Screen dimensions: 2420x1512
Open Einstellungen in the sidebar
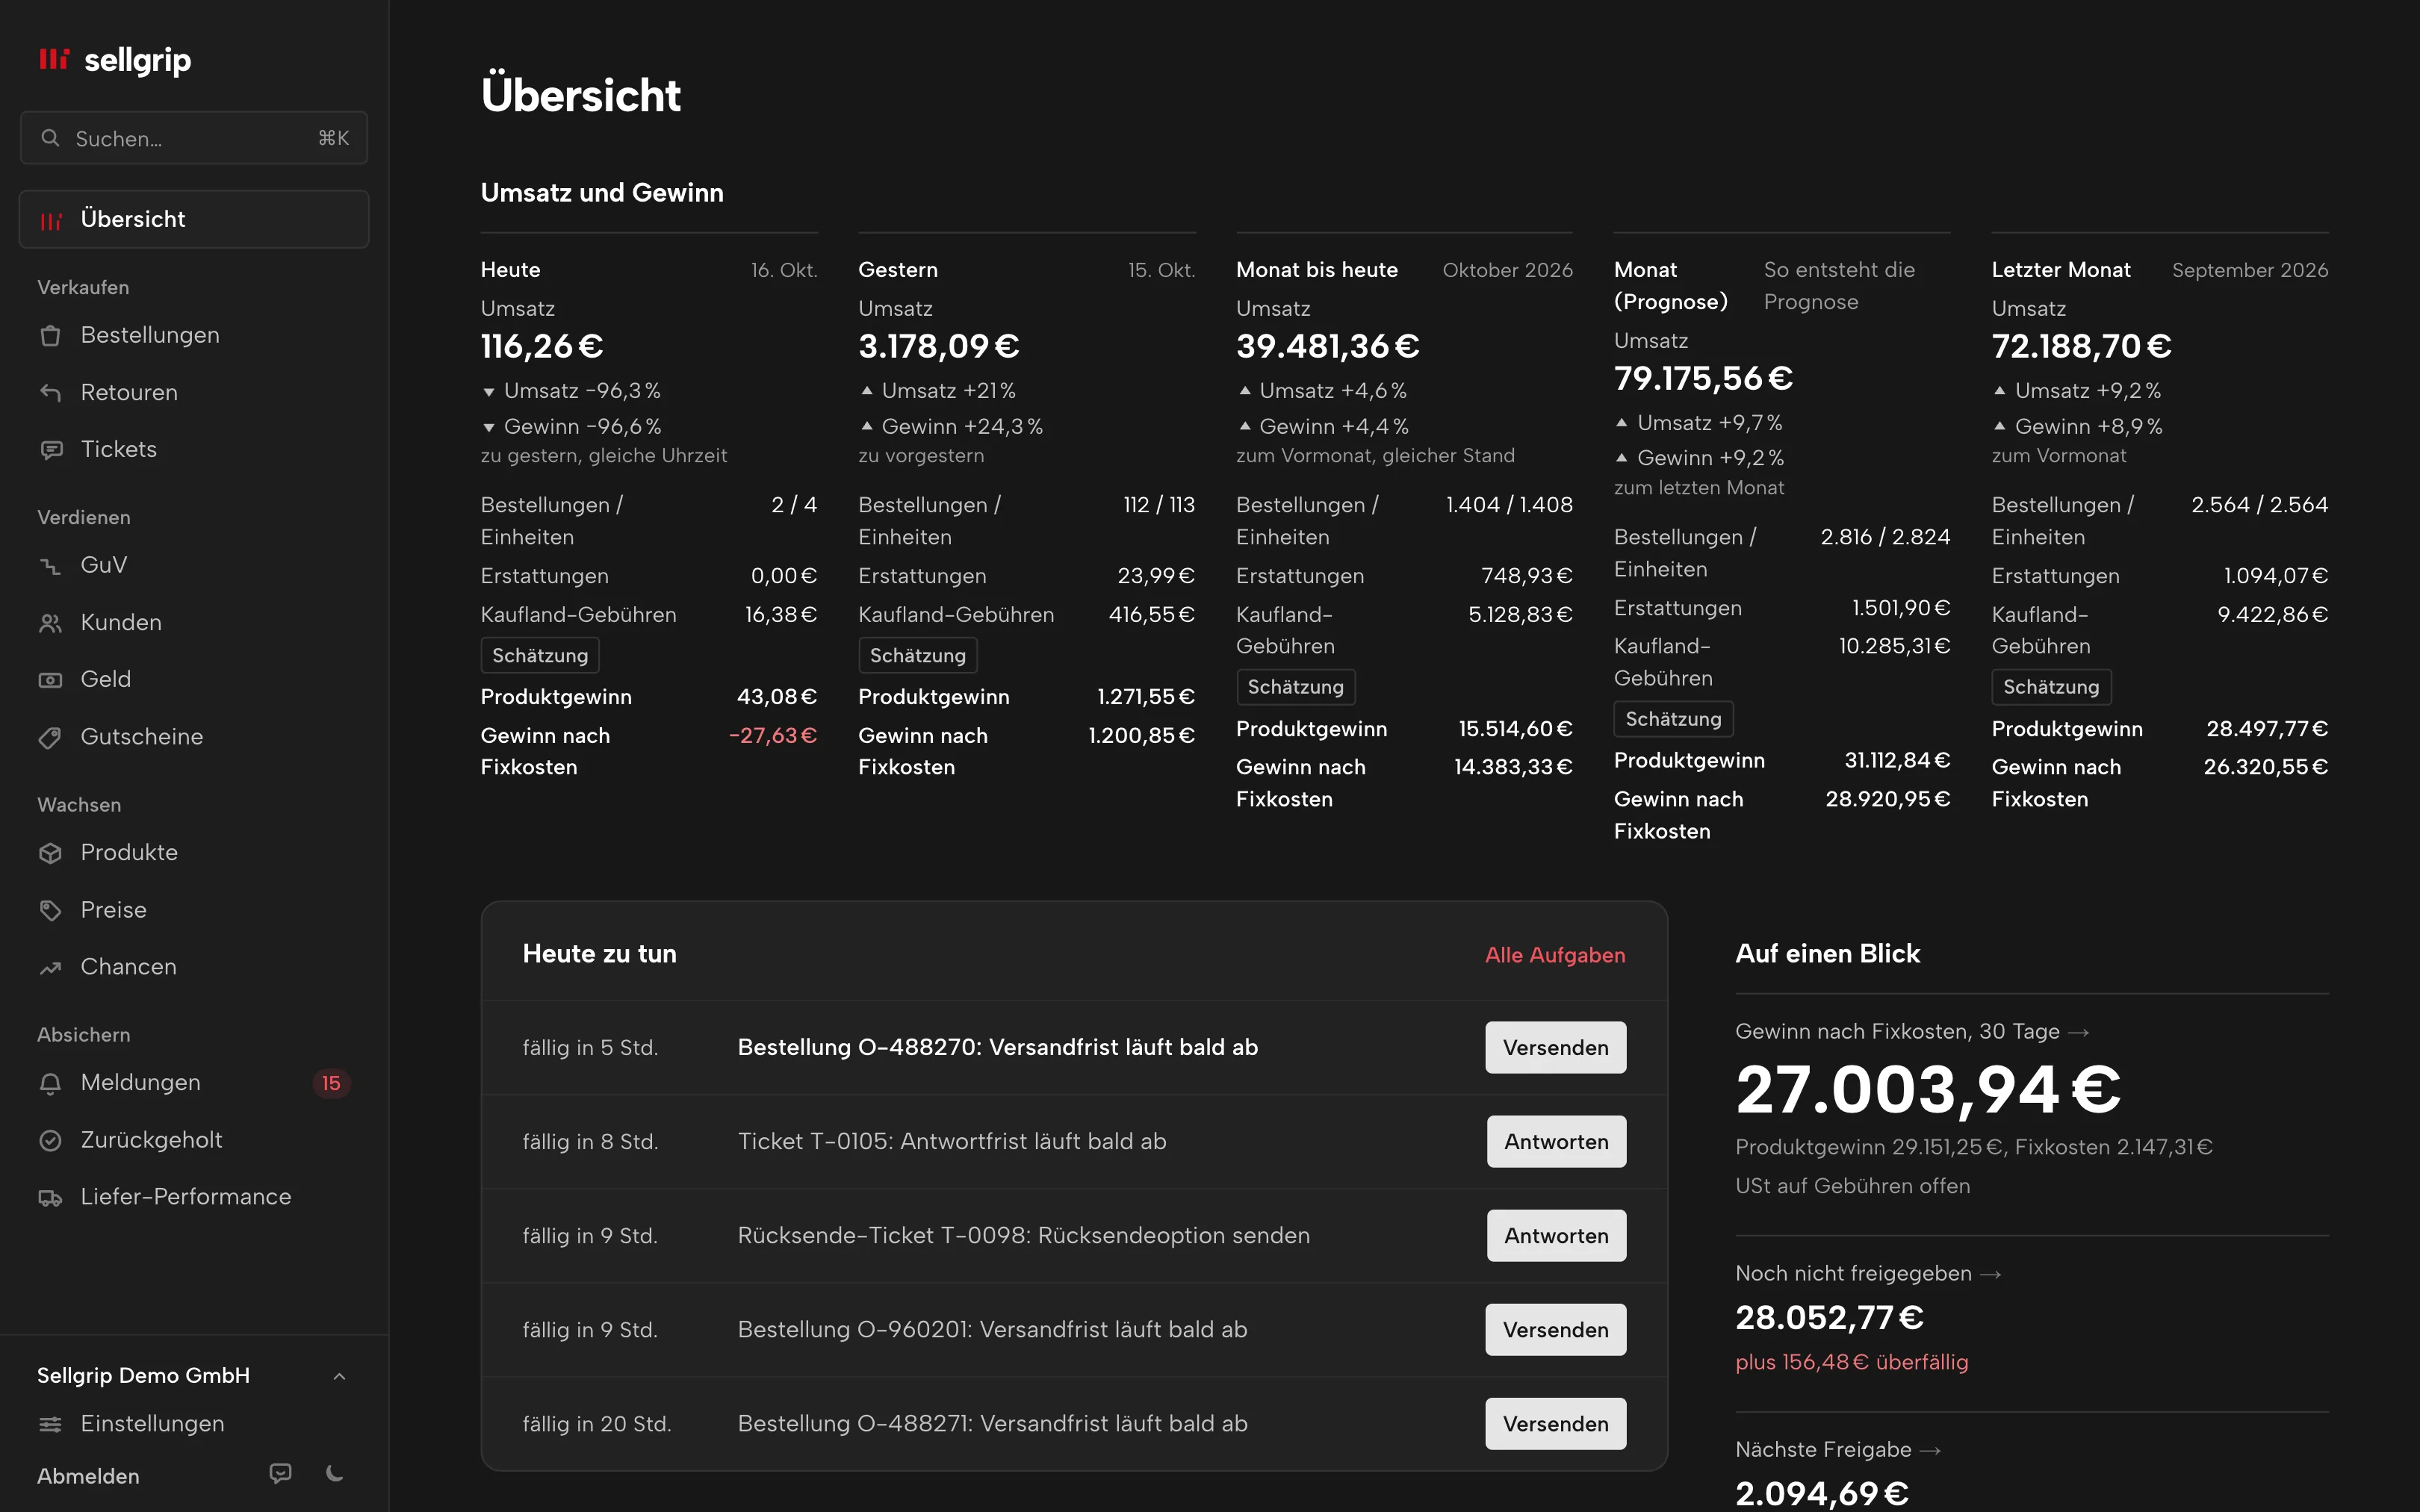click(194, 1424)
